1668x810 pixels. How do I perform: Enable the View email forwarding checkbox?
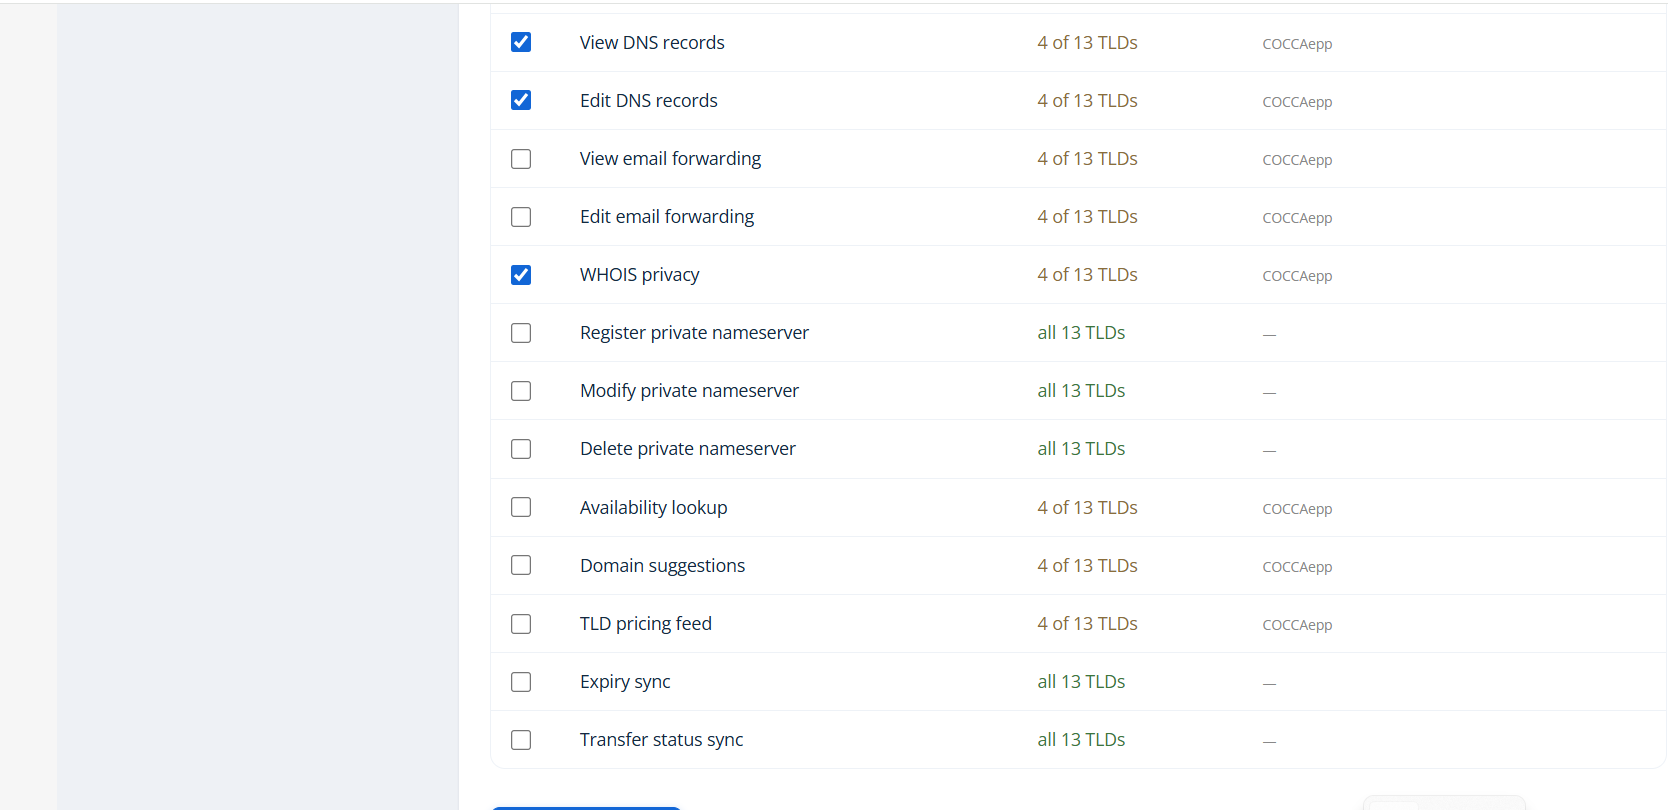(x=521, y=159)
